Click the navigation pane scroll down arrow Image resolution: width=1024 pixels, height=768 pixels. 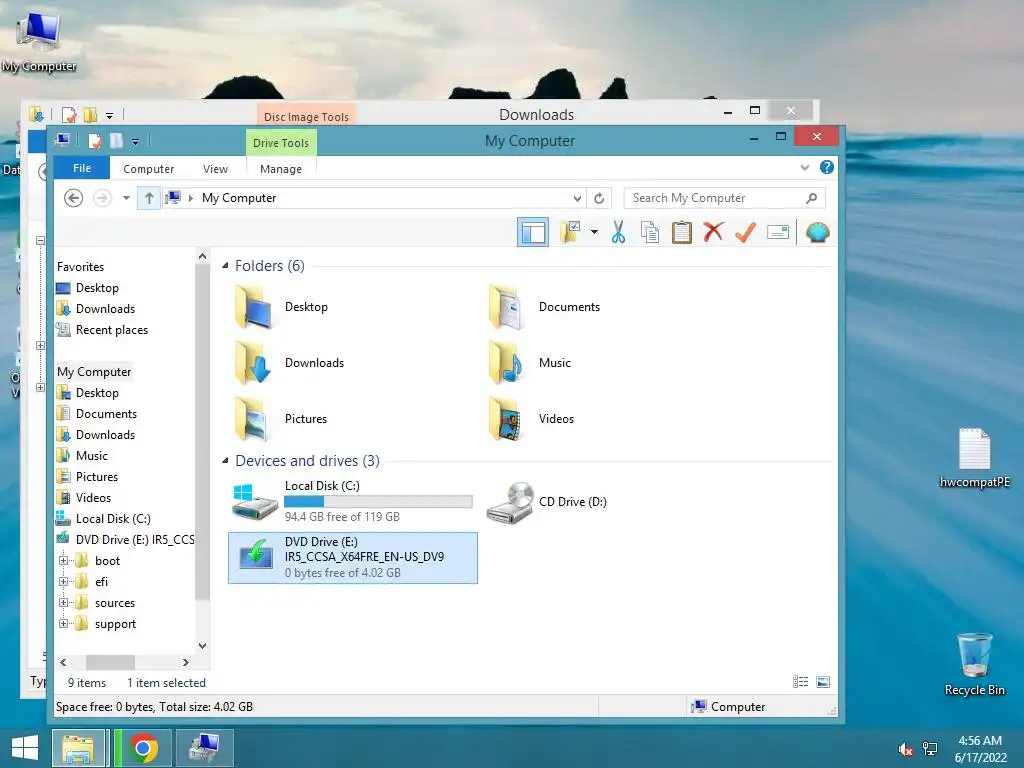tap(202, 646)
